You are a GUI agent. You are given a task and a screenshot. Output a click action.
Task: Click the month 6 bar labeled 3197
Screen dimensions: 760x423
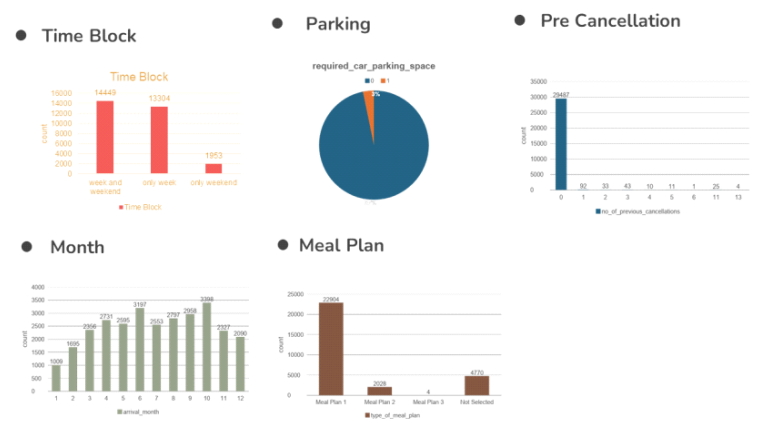(x=140, y=349)
